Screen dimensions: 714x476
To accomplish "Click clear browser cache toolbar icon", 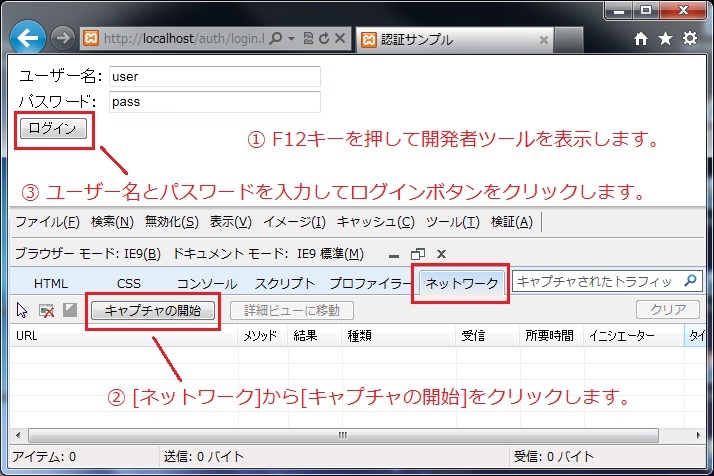I will tap(46, 311).
